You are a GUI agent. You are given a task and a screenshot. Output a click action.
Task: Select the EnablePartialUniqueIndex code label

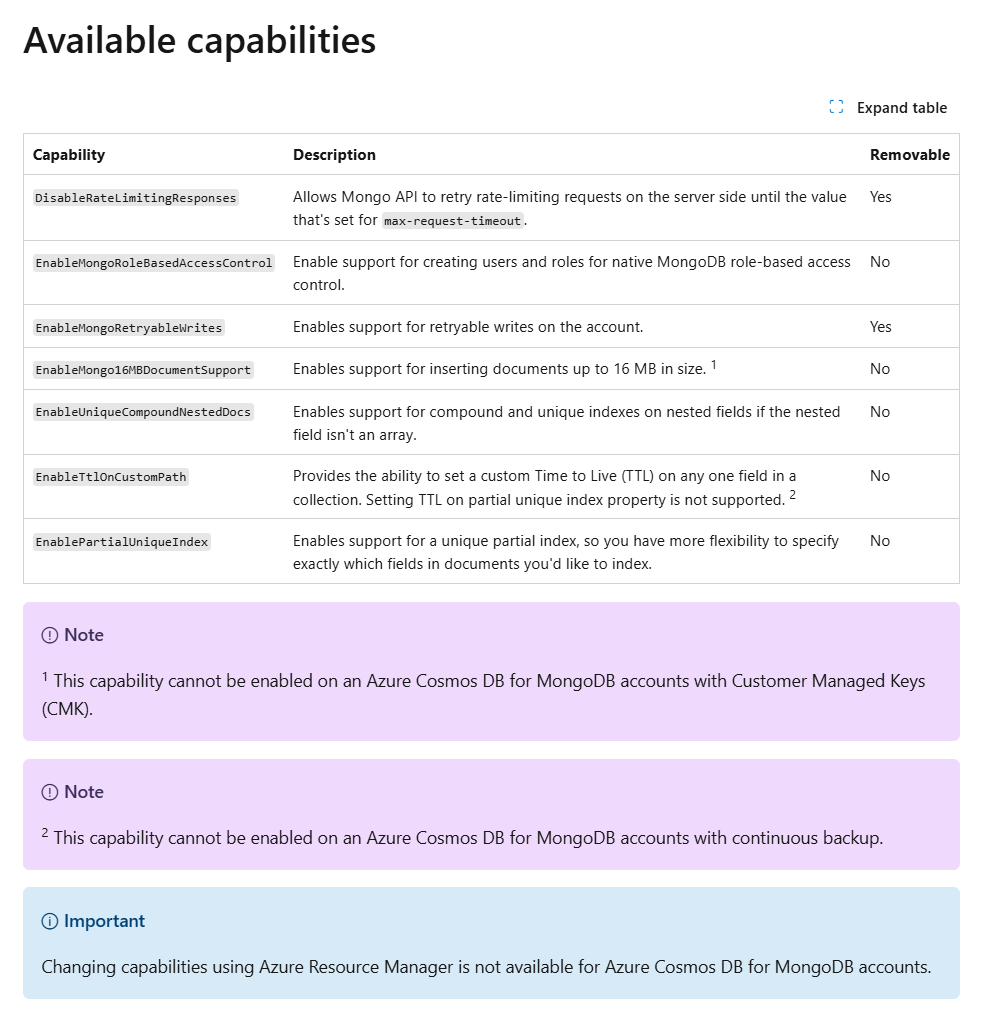pyautogui.click(x=122, y=541)
